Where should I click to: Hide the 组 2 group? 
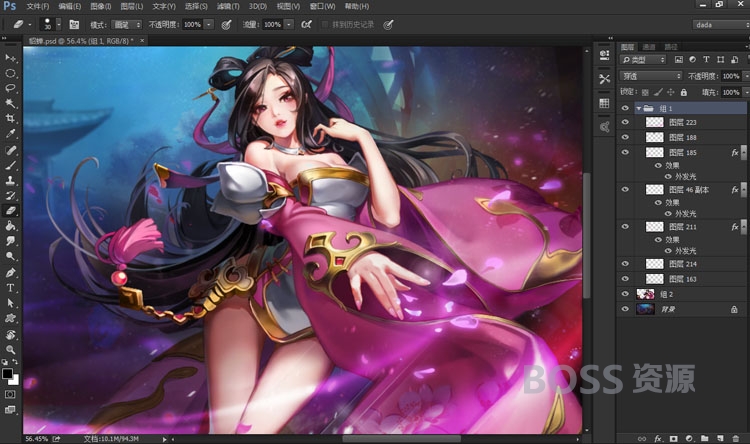(625, 294)
